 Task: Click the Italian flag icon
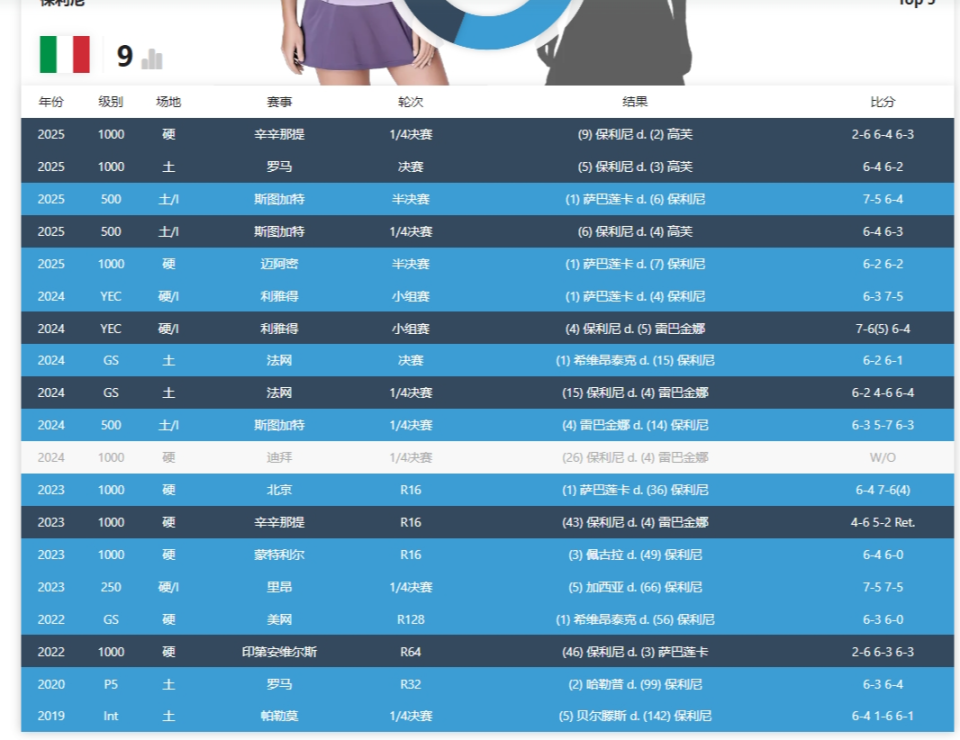pos(64,54)
